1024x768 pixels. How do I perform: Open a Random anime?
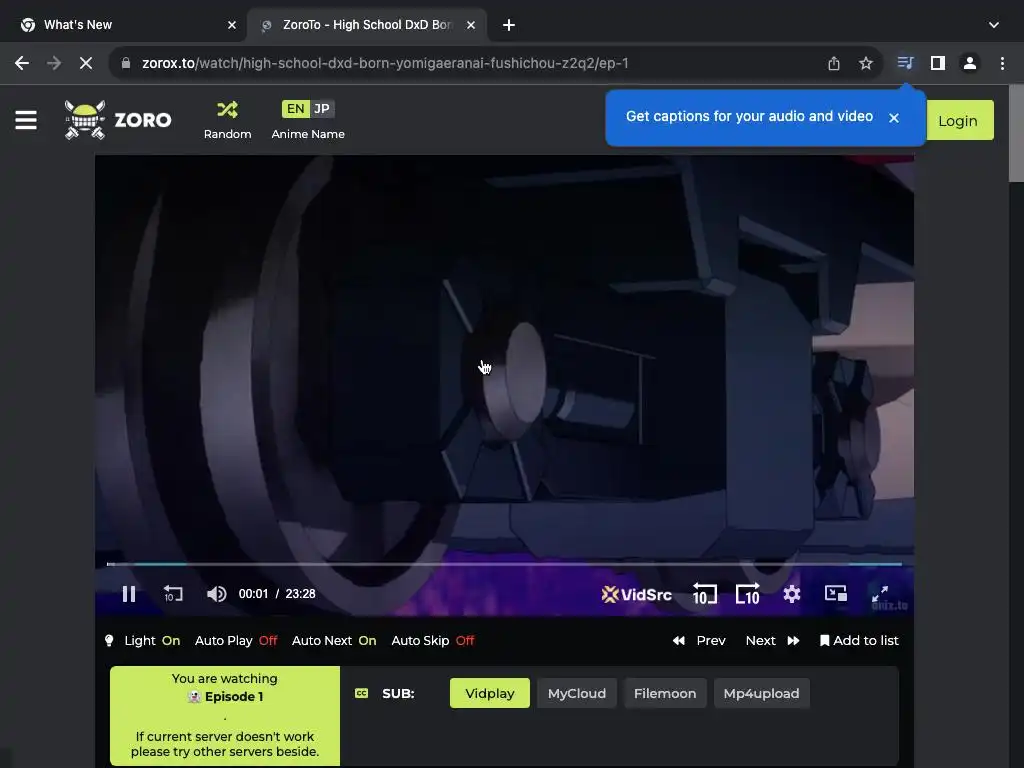(x=227, y=120)
